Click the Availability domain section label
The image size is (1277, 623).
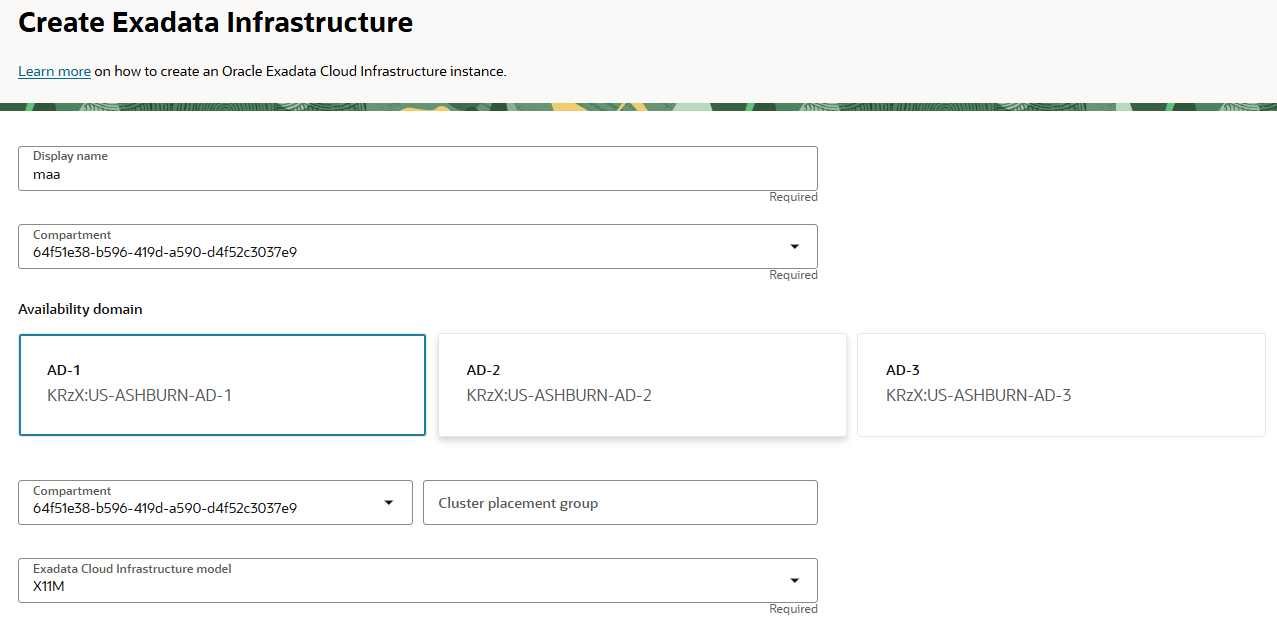(80, 310)
